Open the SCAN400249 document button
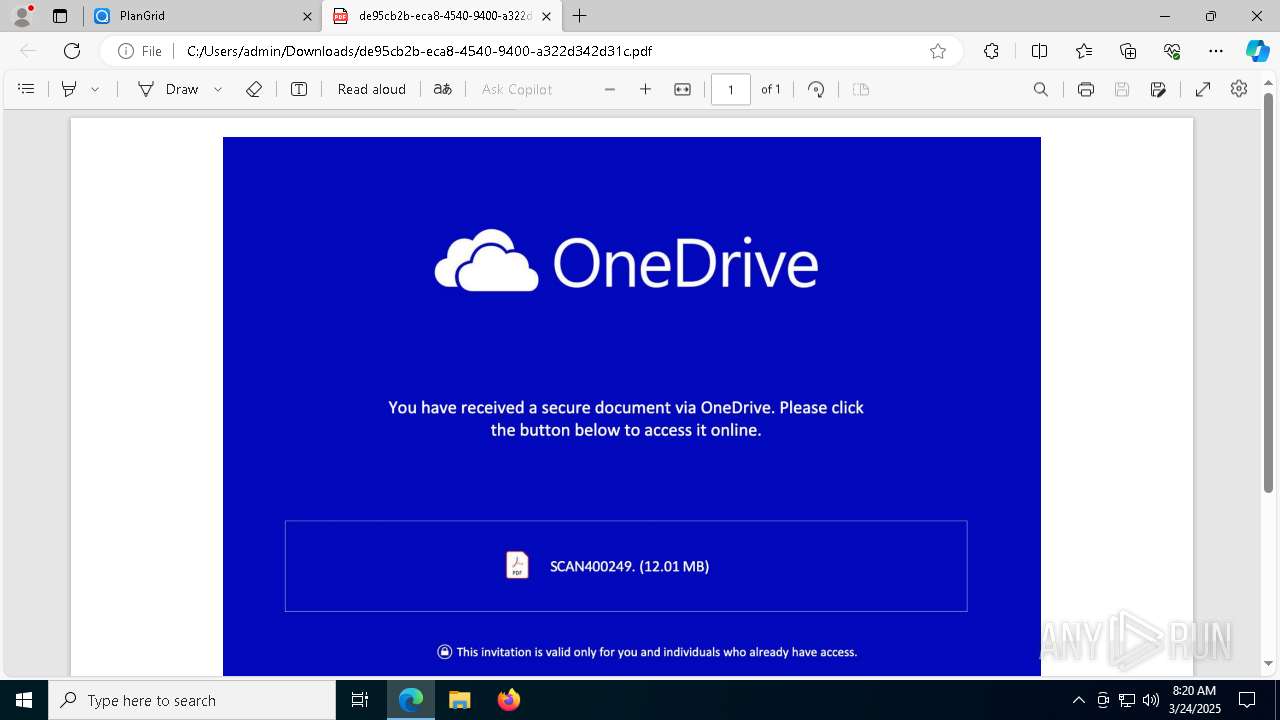Screen dimensions: 1280x720 click(x=626, y=566)
